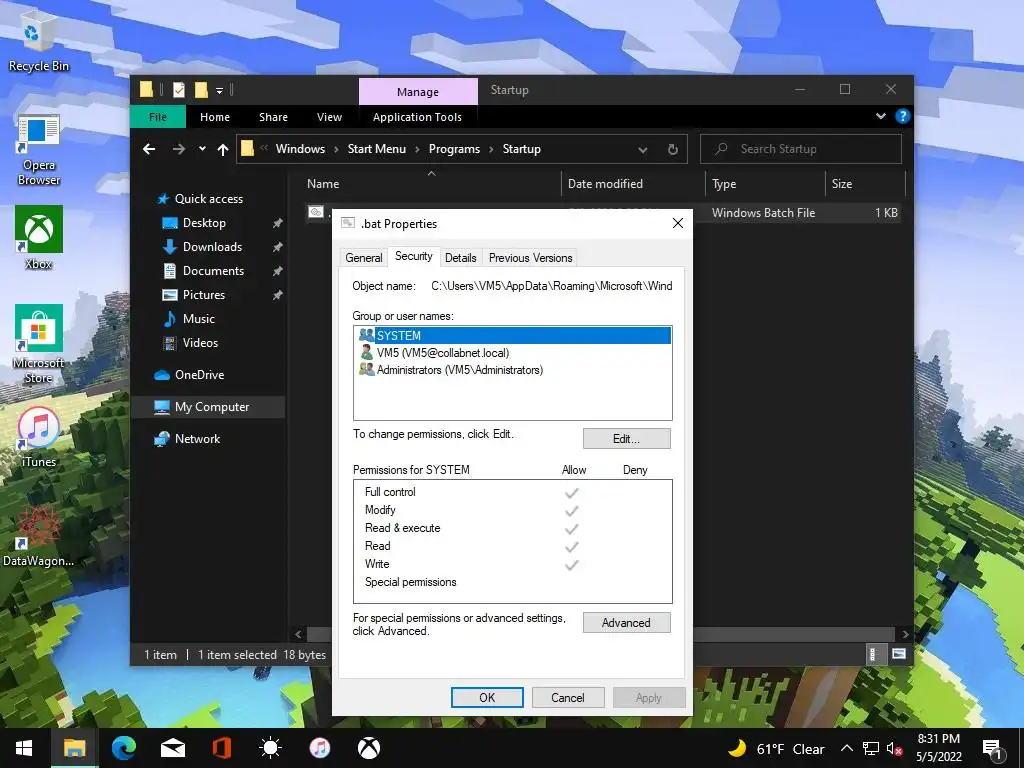Open the iTunes desktop shortcut

coord(39,438)
